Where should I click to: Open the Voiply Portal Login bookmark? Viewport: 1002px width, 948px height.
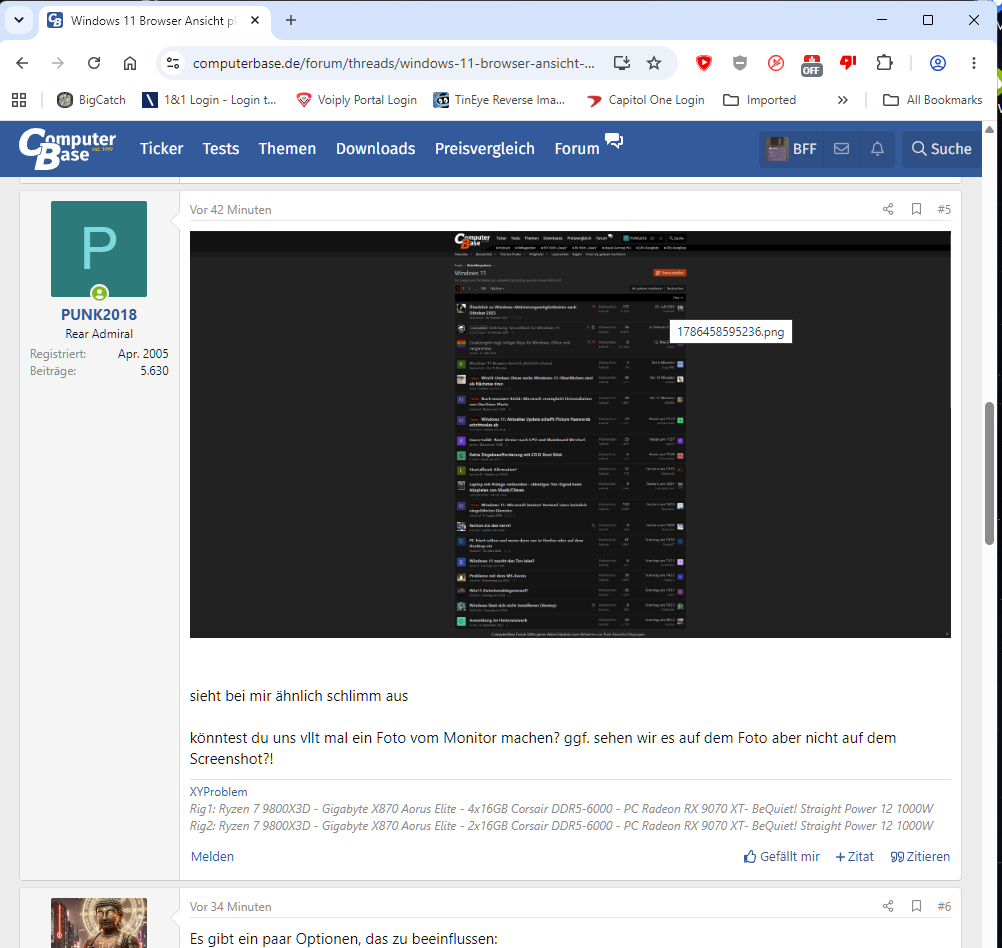[357, 100]
